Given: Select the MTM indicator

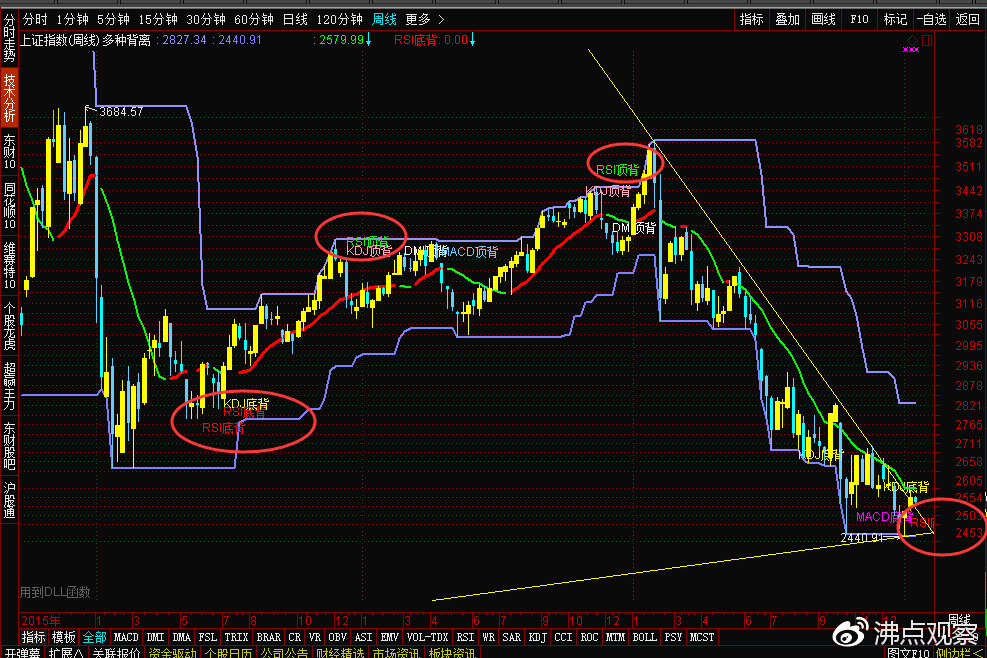Looking at the screenshot, I should click(615, 637).
